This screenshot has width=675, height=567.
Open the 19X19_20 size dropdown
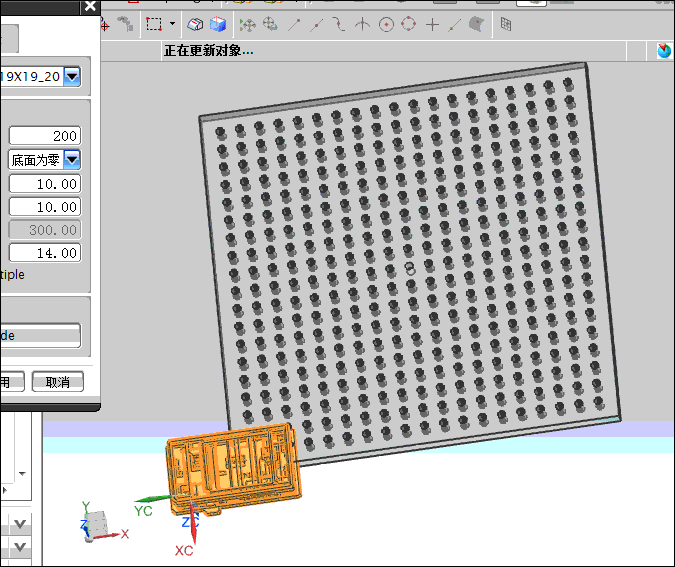72,77
